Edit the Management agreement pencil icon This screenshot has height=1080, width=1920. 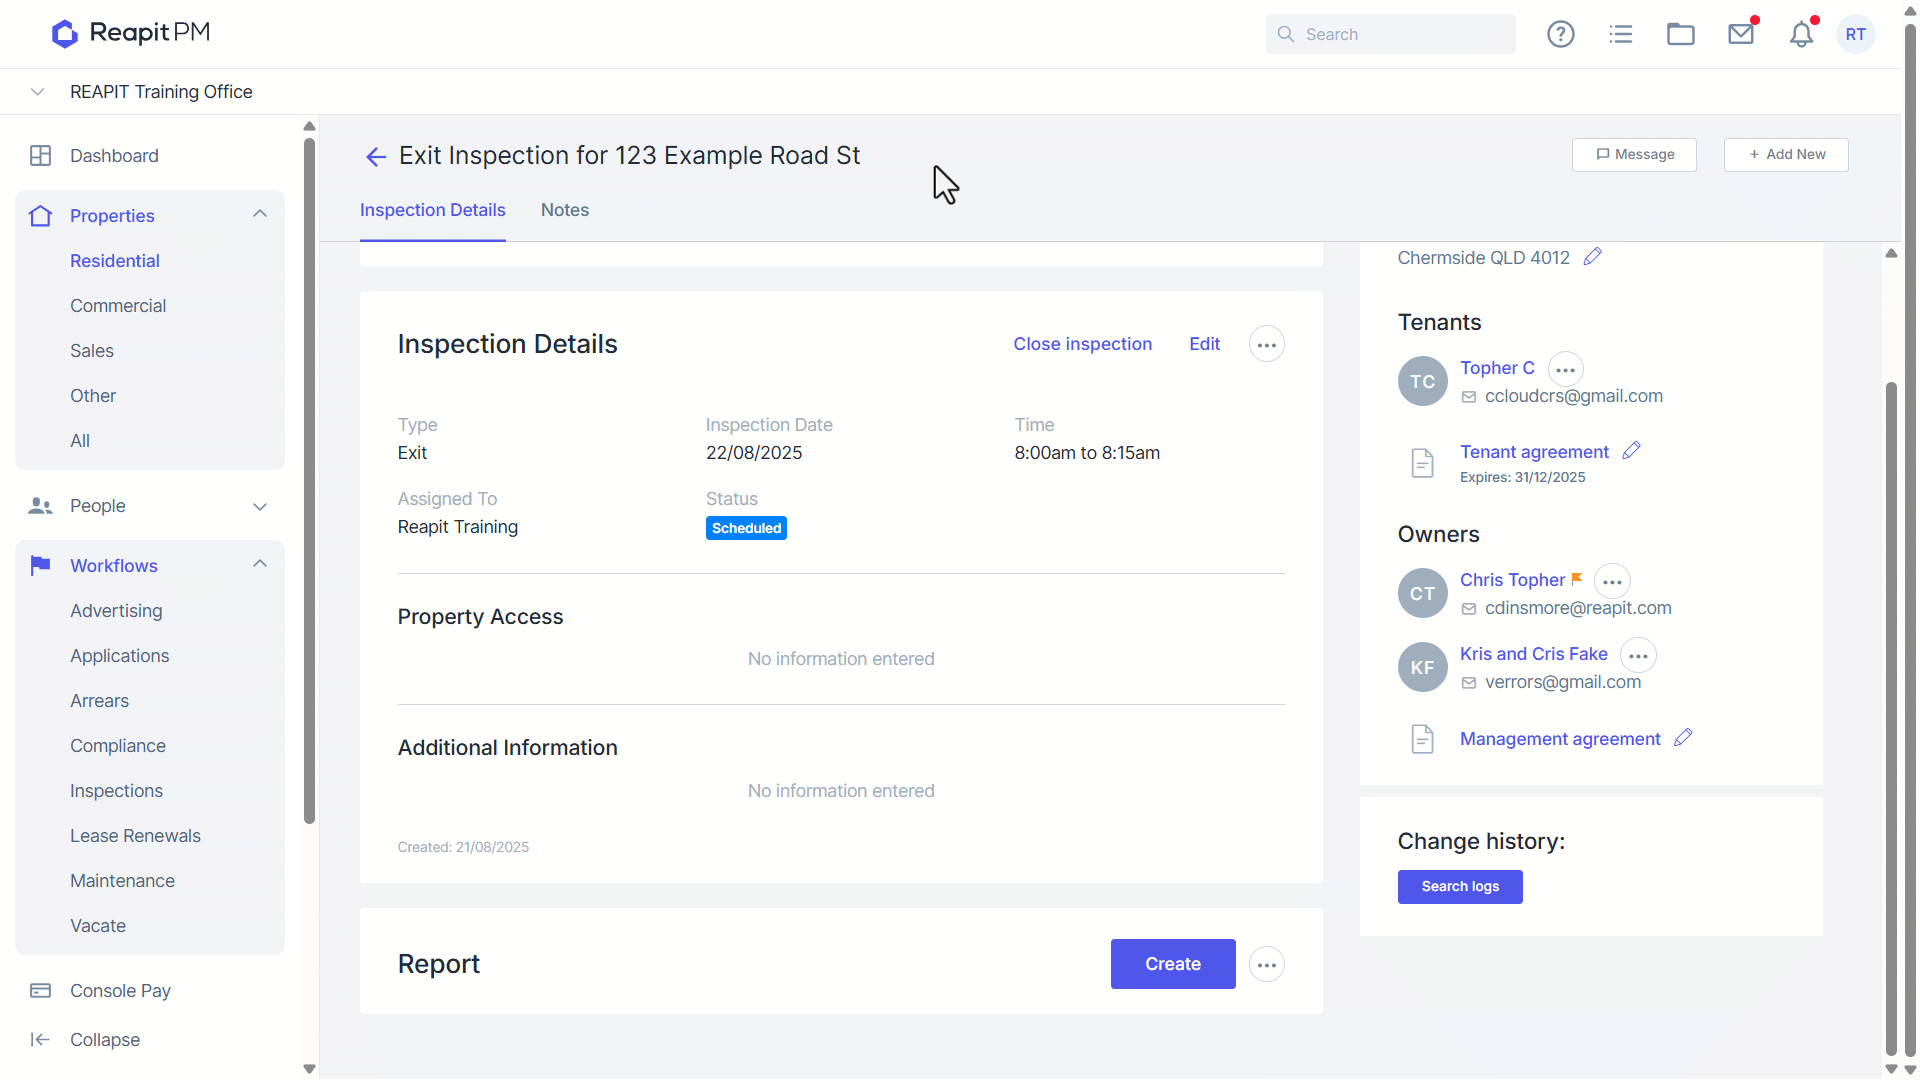[x=1683, y=738]
